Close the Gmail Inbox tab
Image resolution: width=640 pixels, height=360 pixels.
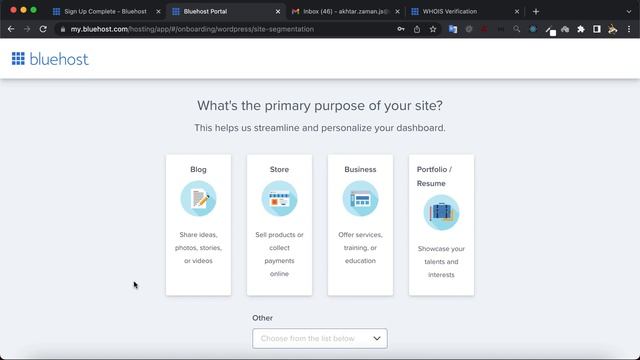(397, 11)
